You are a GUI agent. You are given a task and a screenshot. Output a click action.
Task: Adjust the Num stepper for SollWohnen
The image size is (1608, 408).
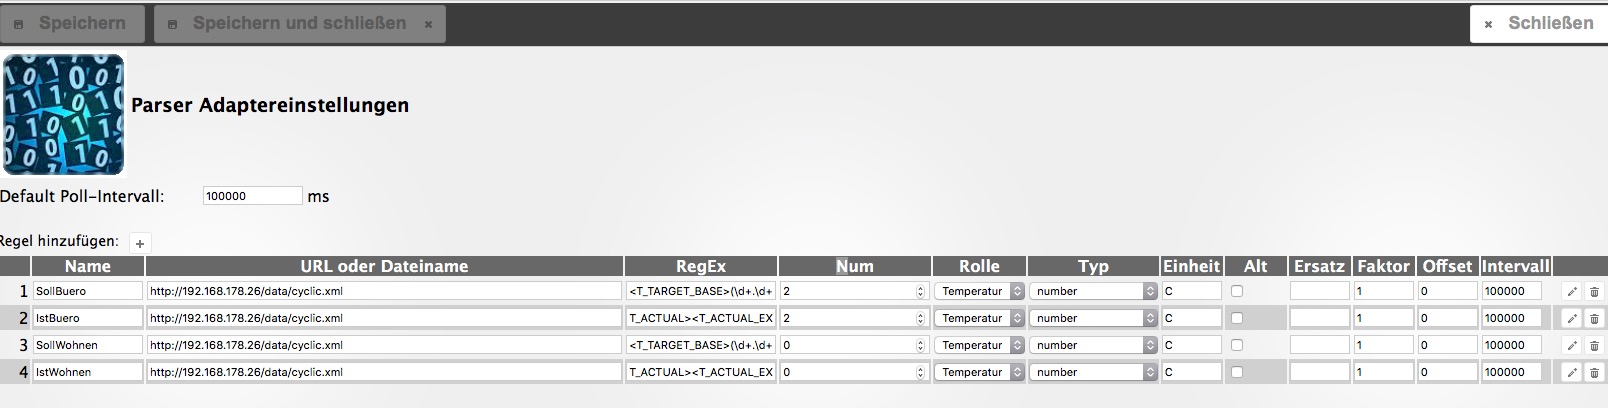920,345
